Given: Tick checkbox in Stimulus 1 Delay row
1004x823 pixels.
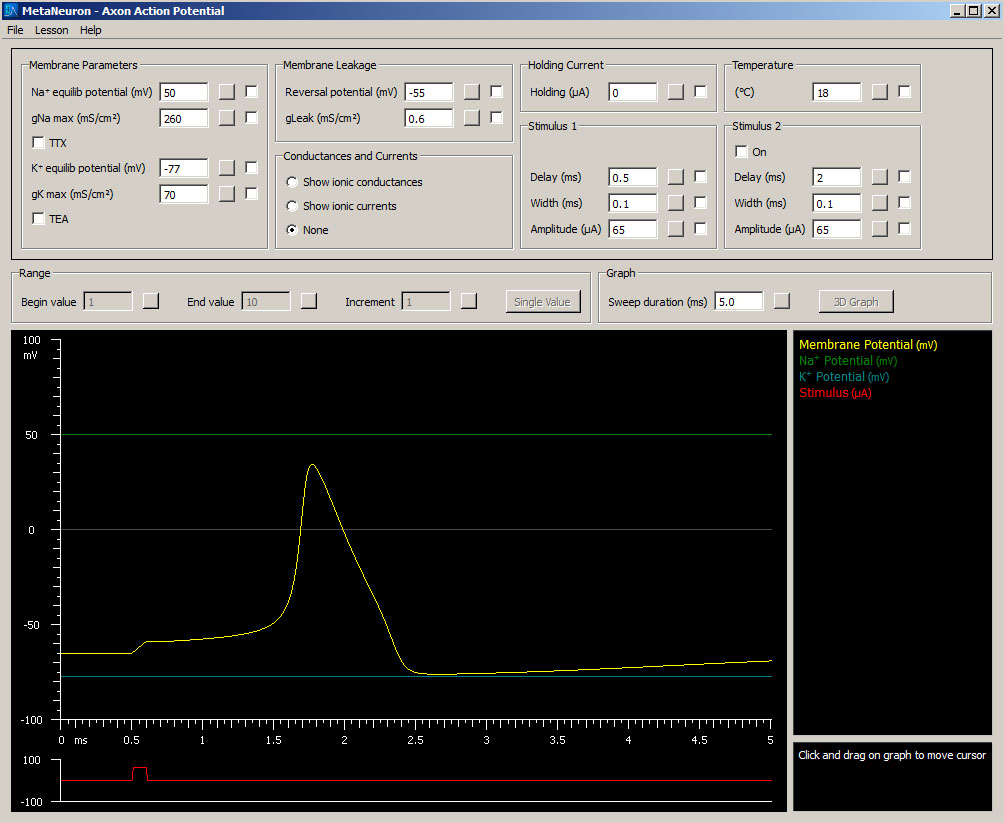Looking at the screenshot, I should (700, 176).
